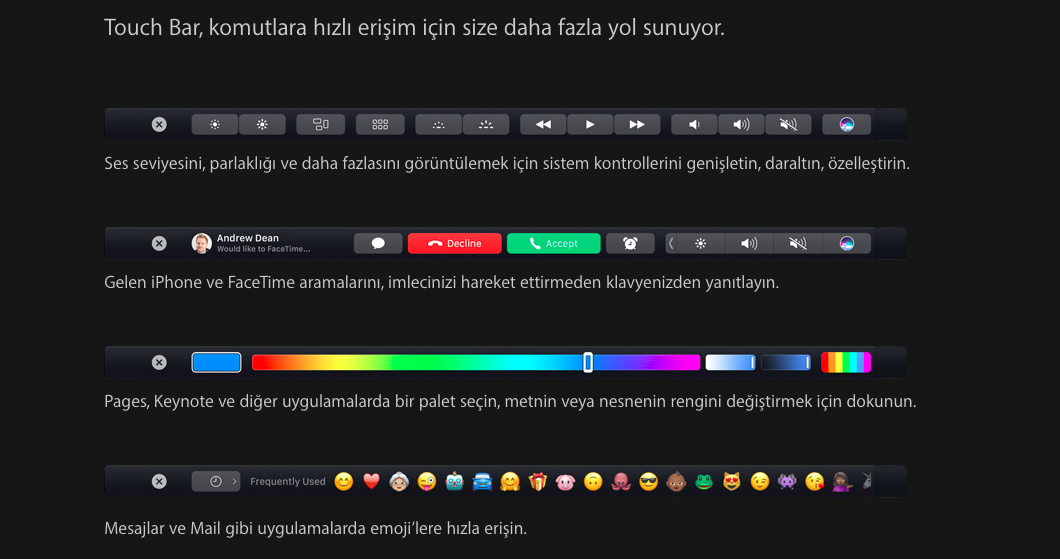Viewport: 1060px width, 559px height.
Task: Insert the heart-eyes cat emoji
Action: pos(731,481)
